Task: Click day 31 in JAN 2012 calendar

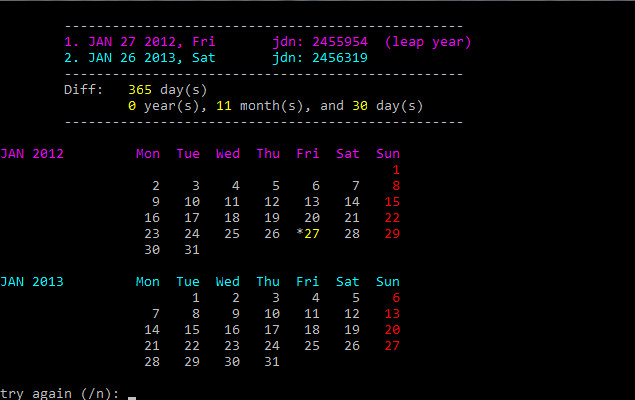Action: (x=192, y=250)
